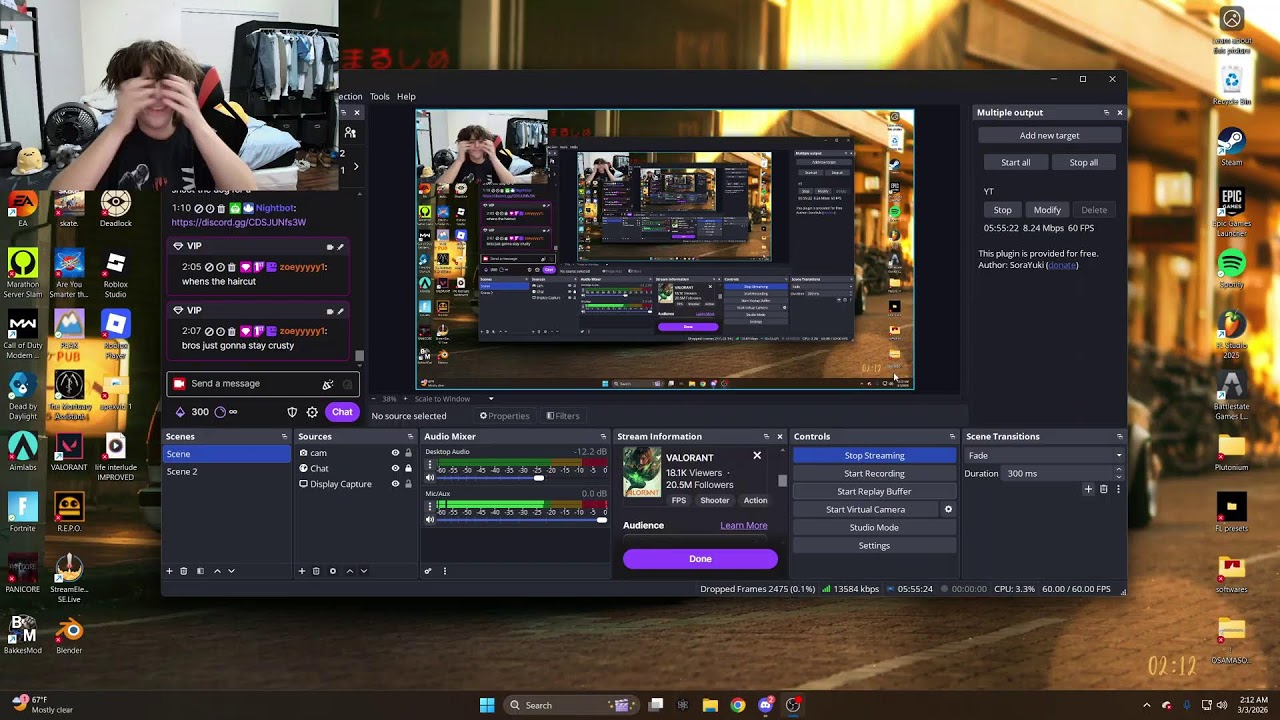Click the Stream Information panel scrollbar
1280x720 pixels.
782,481
